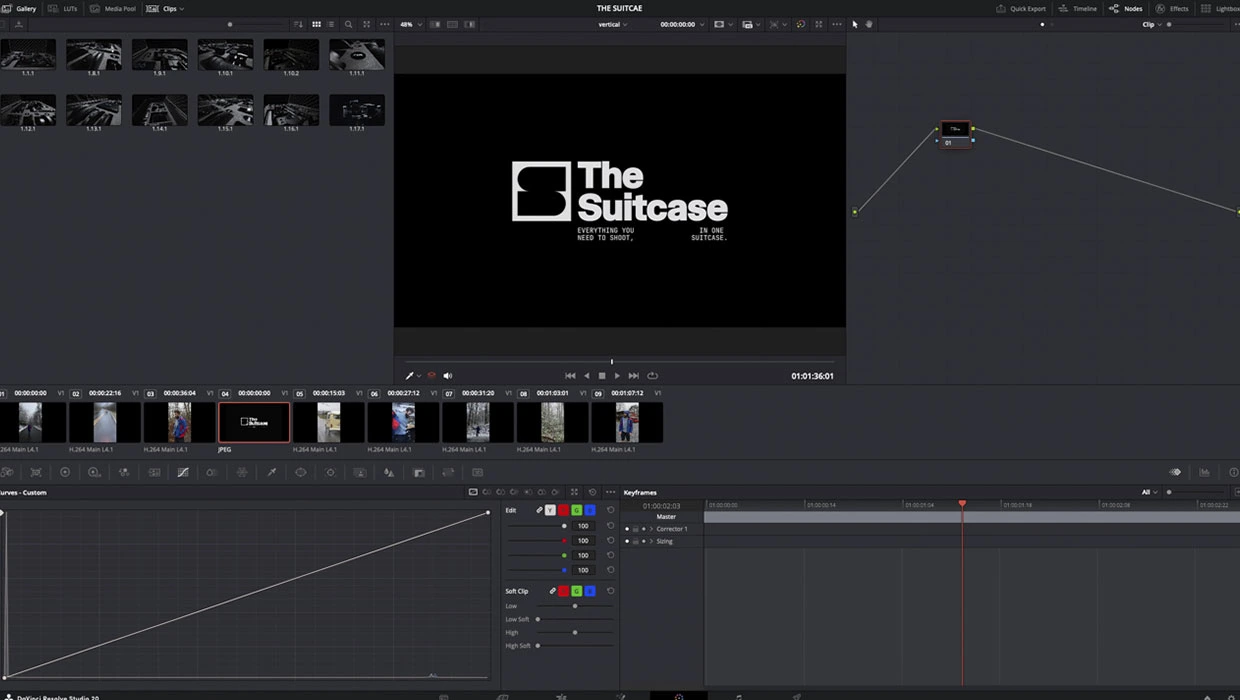Click Quick Export button
This screenshot has height=700, width=1240.
[1021, 8]
